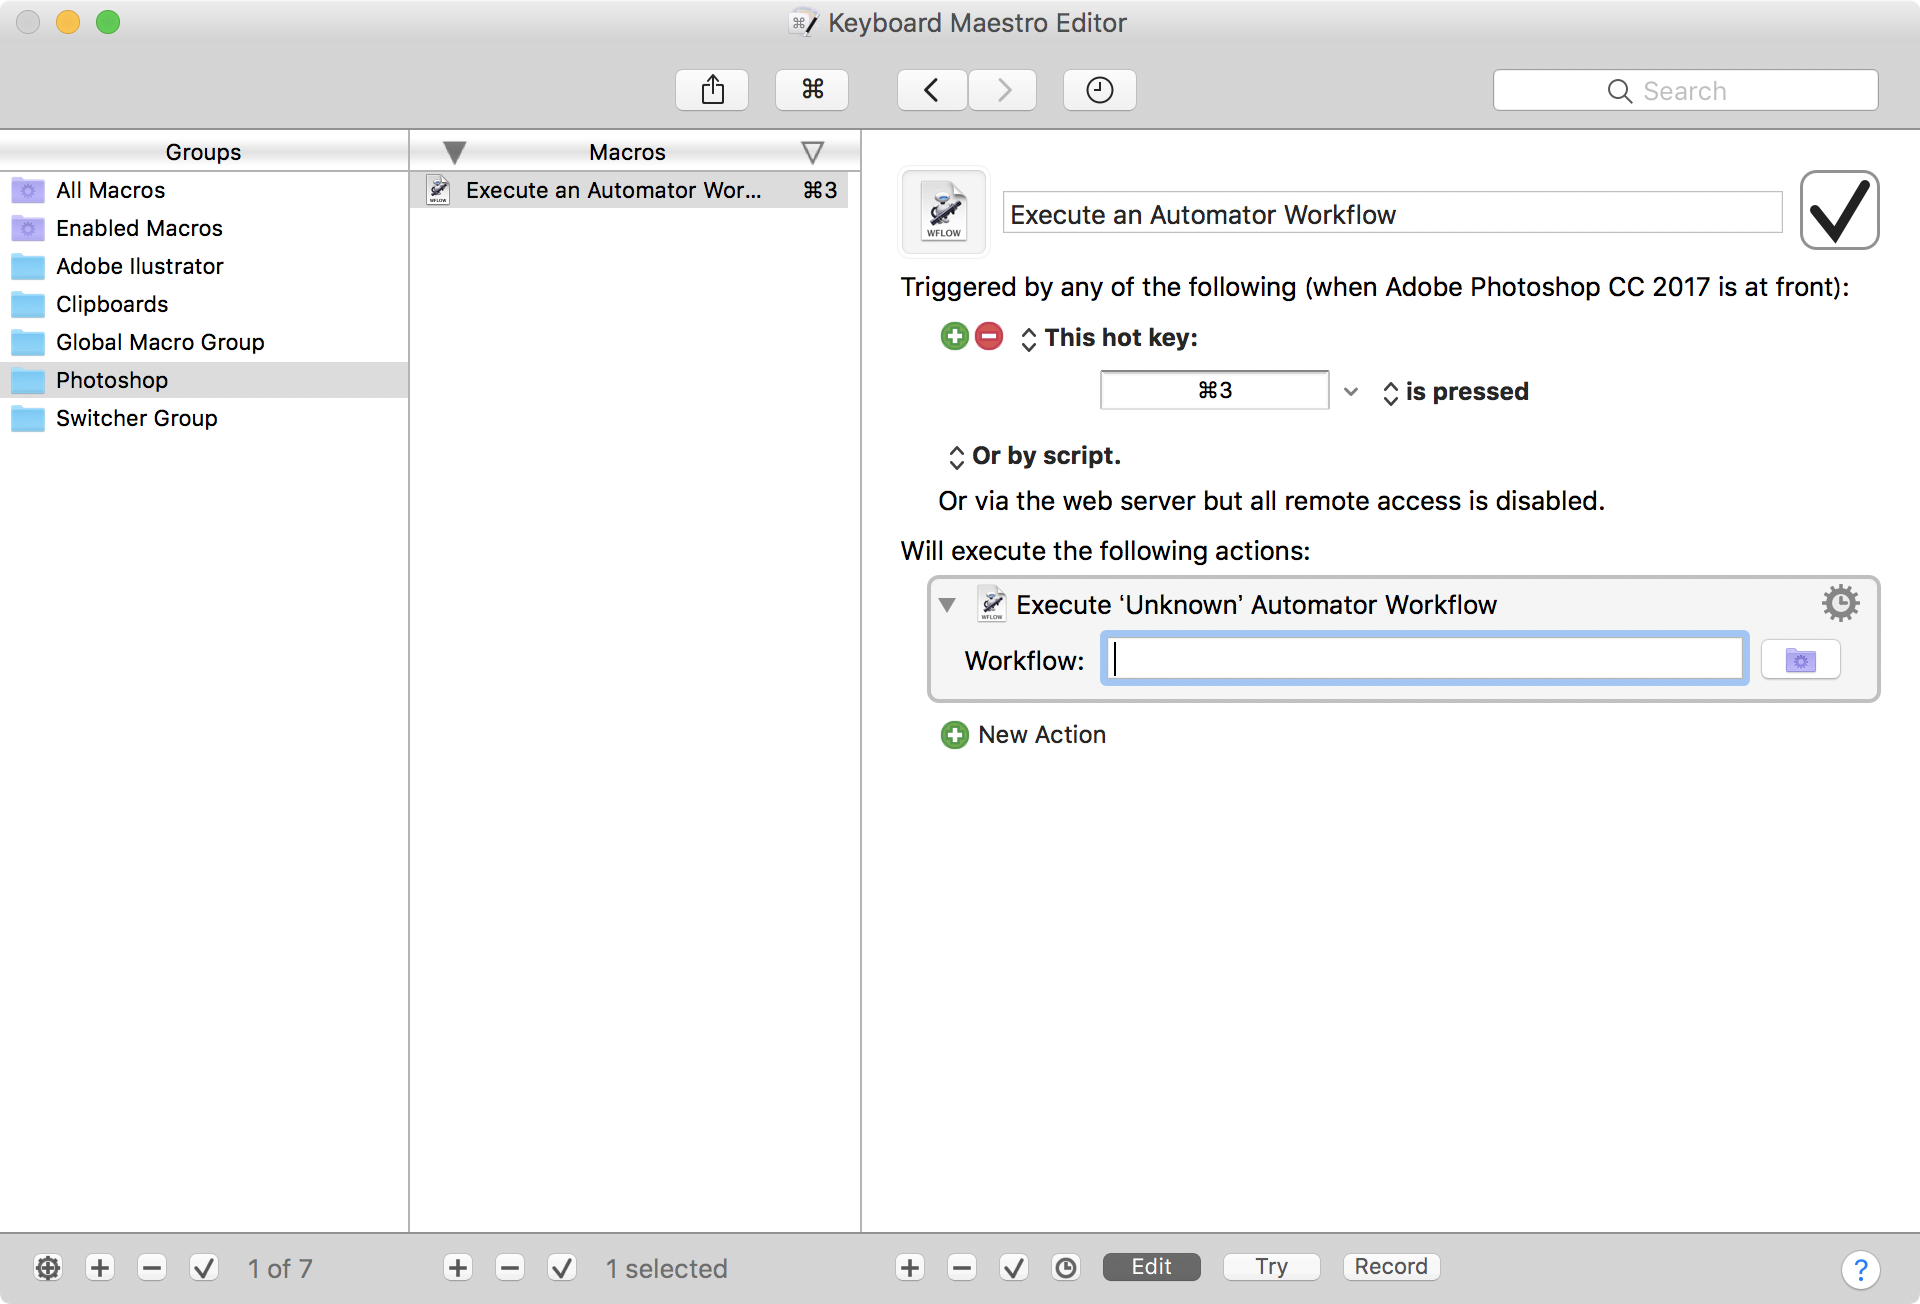1920x1304 pixels.
Task: Select the Clipboards group
Action: (x=204, y=304)
